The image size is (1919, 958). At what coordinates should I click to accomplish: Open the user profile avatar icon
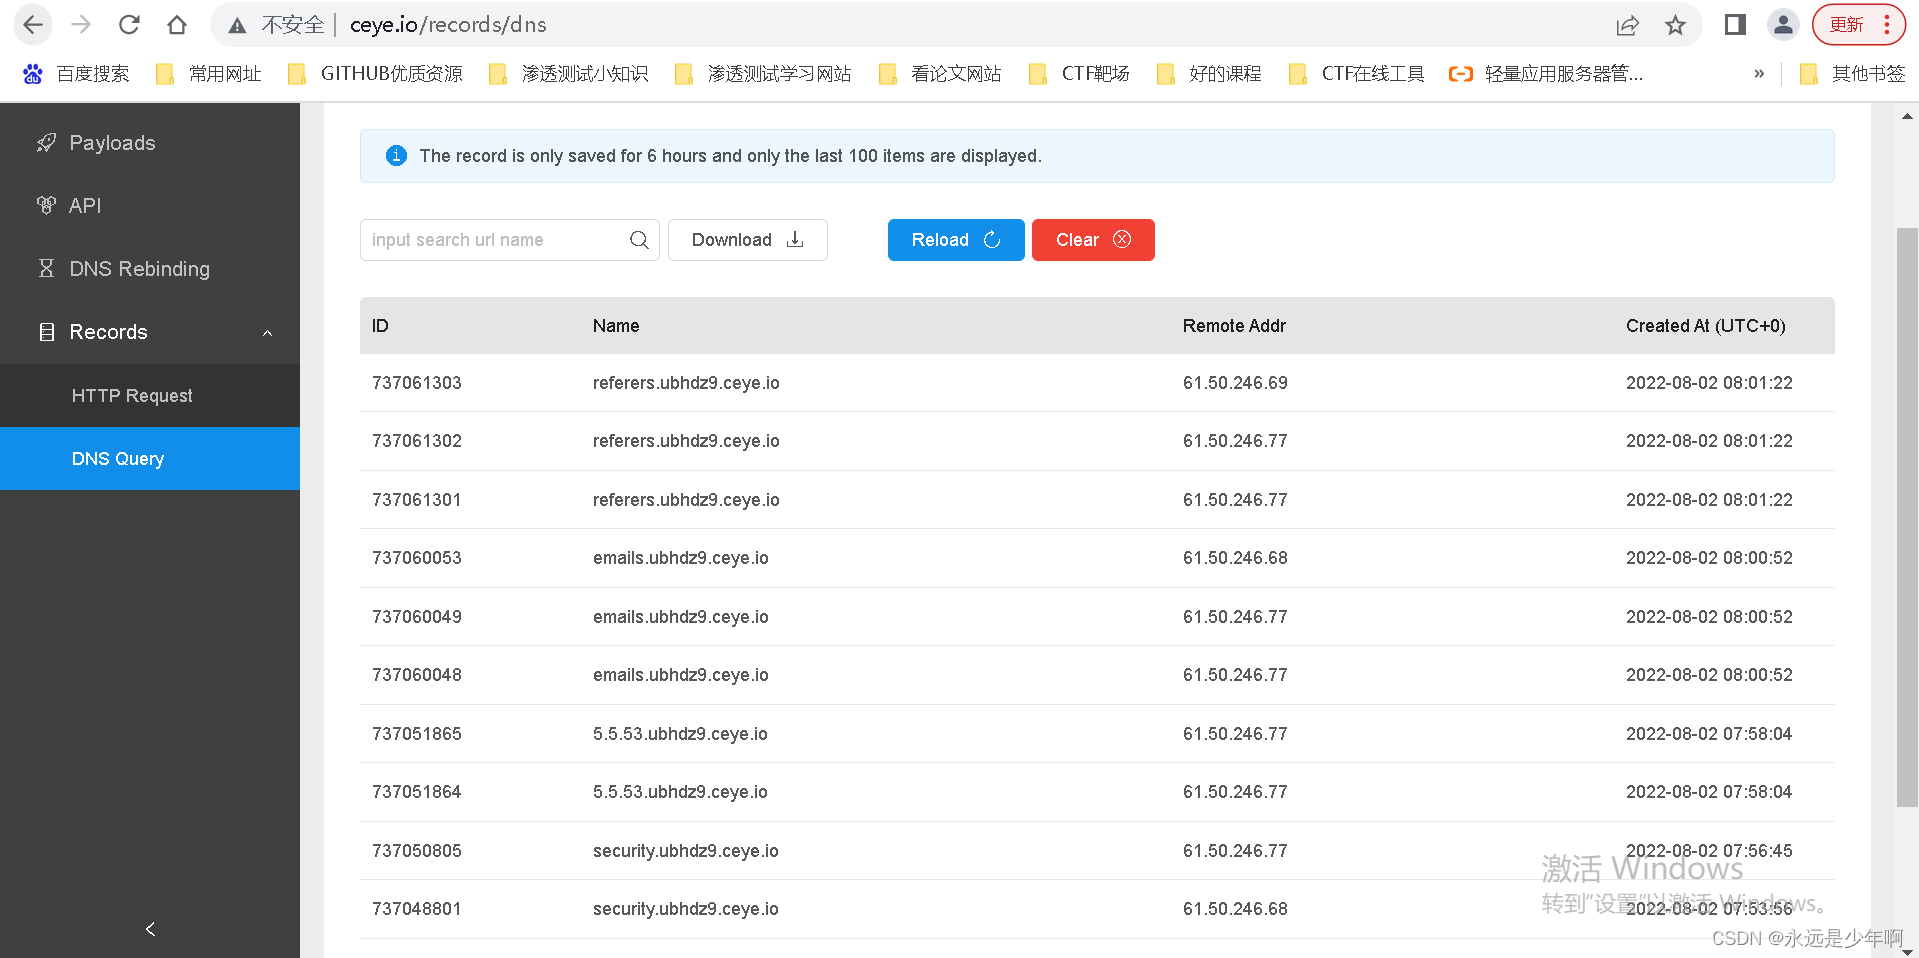[x=1783, y=25]
